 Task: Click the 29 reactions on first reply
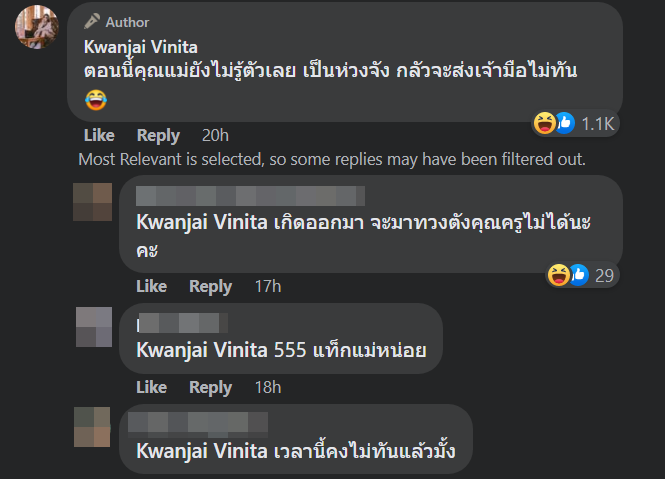[x=581, y=274]
